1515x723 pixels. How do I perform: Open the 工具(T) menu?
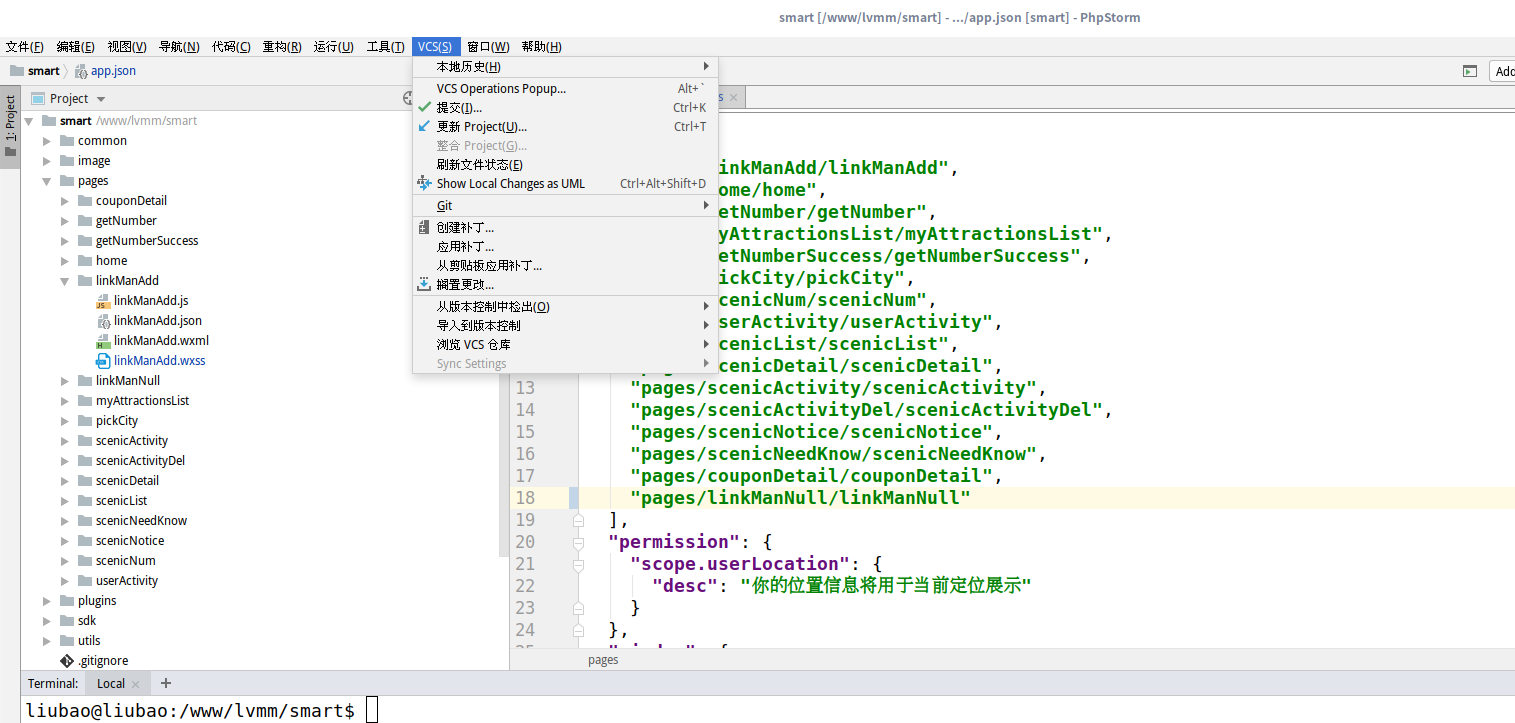tap(385, 46)
